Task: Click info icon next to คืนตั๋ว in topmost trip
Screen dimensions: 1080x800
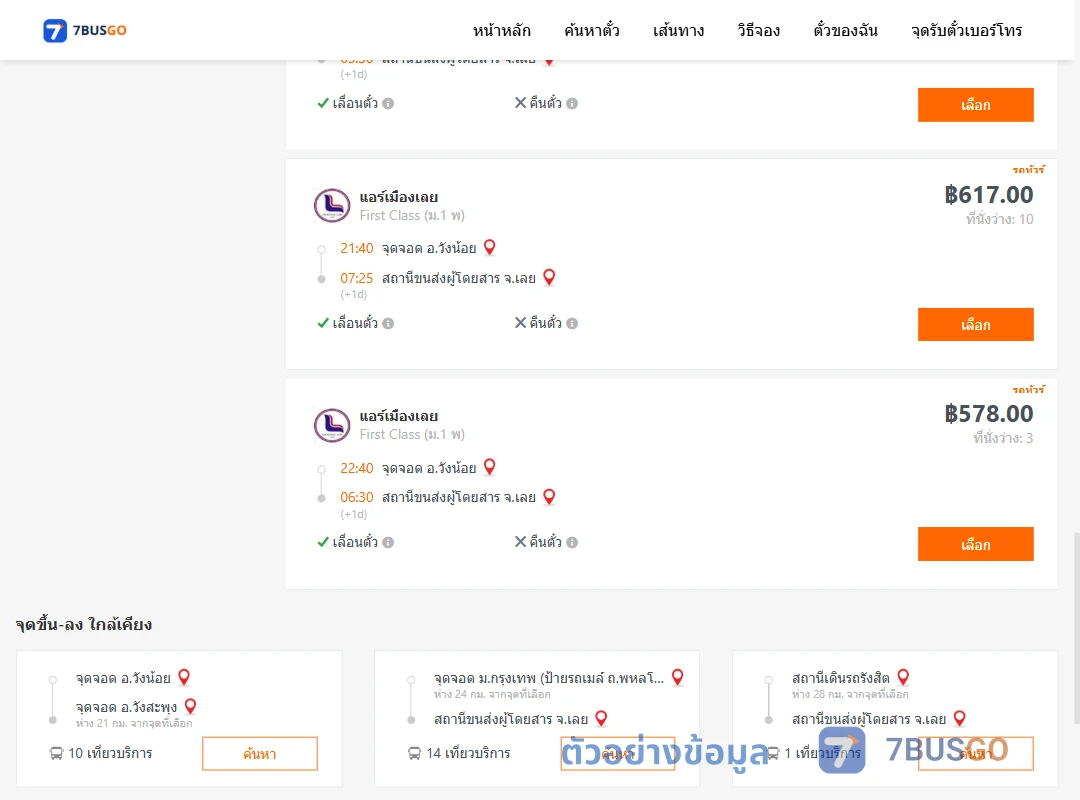Action: 572,103
